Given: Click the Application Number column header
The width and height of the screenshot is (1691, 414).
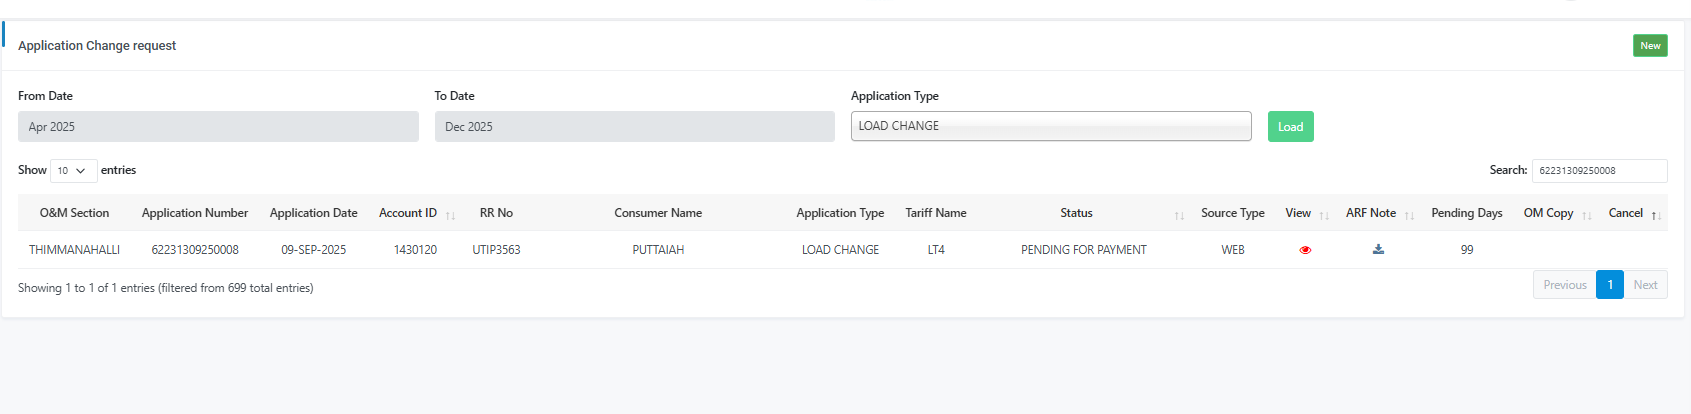Looking at the screenshot, I should pos(195,213).
